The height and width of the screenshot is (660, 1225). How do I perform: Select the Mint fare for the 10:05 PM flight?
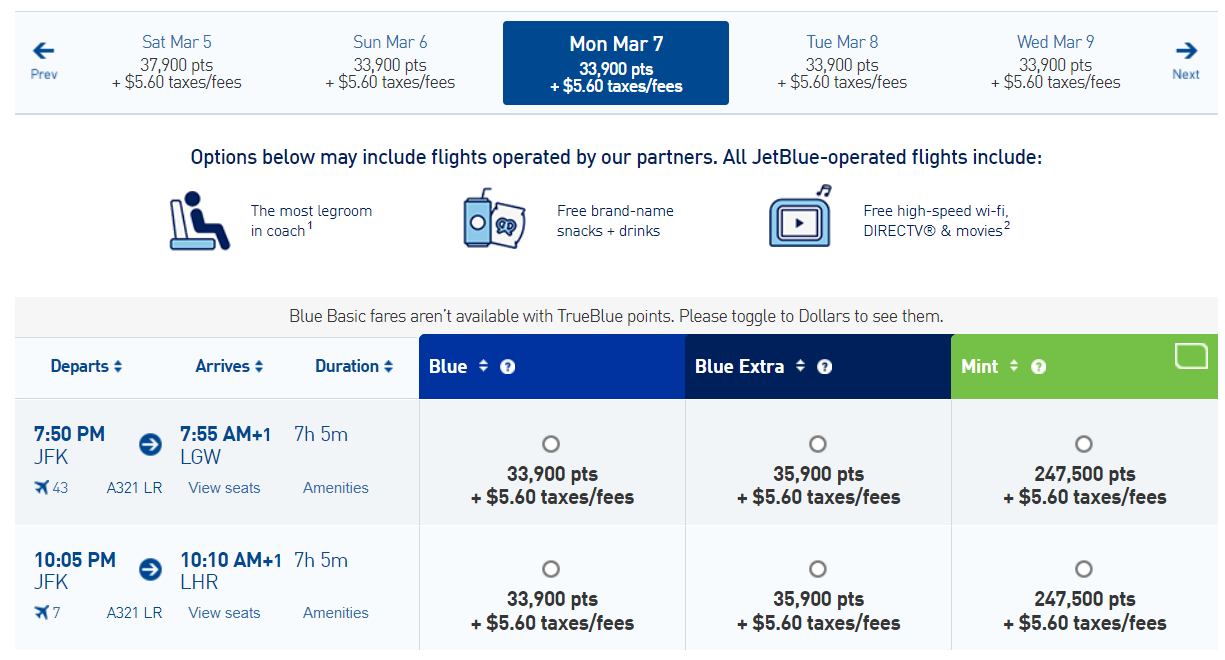(x=1084, y=569)
